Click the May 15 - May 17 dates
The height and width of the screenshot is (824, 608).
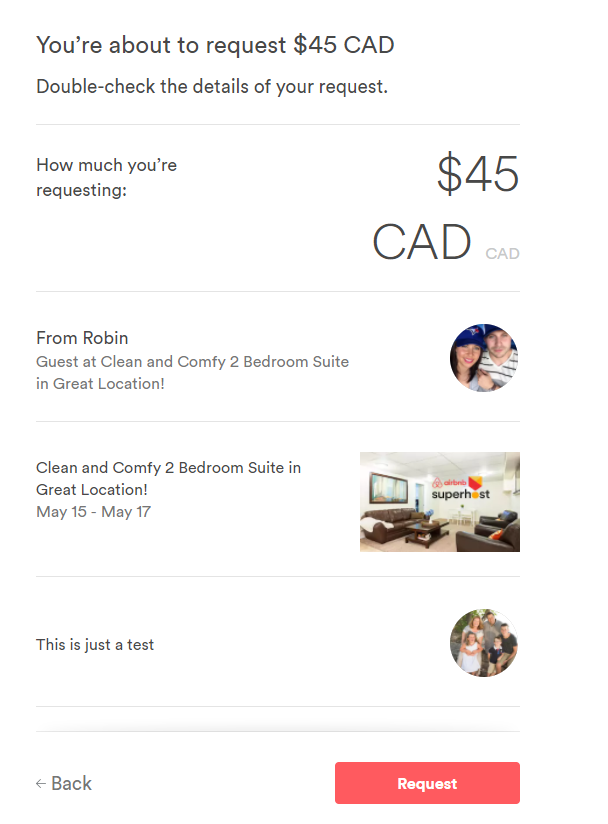pos(93,512)
